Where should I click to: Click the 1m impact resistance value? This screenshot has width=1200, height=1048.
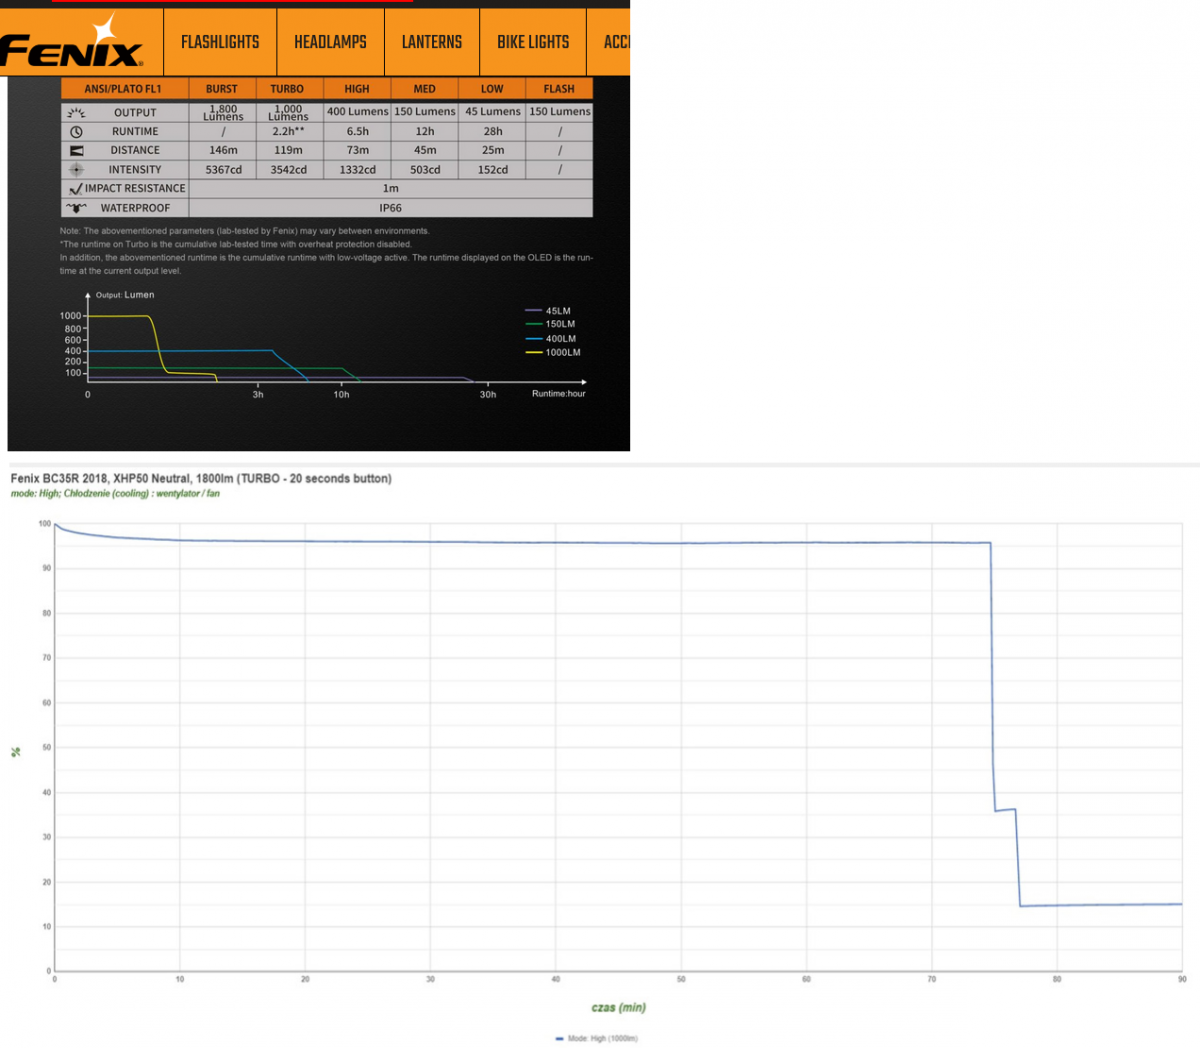pos(391,189)
